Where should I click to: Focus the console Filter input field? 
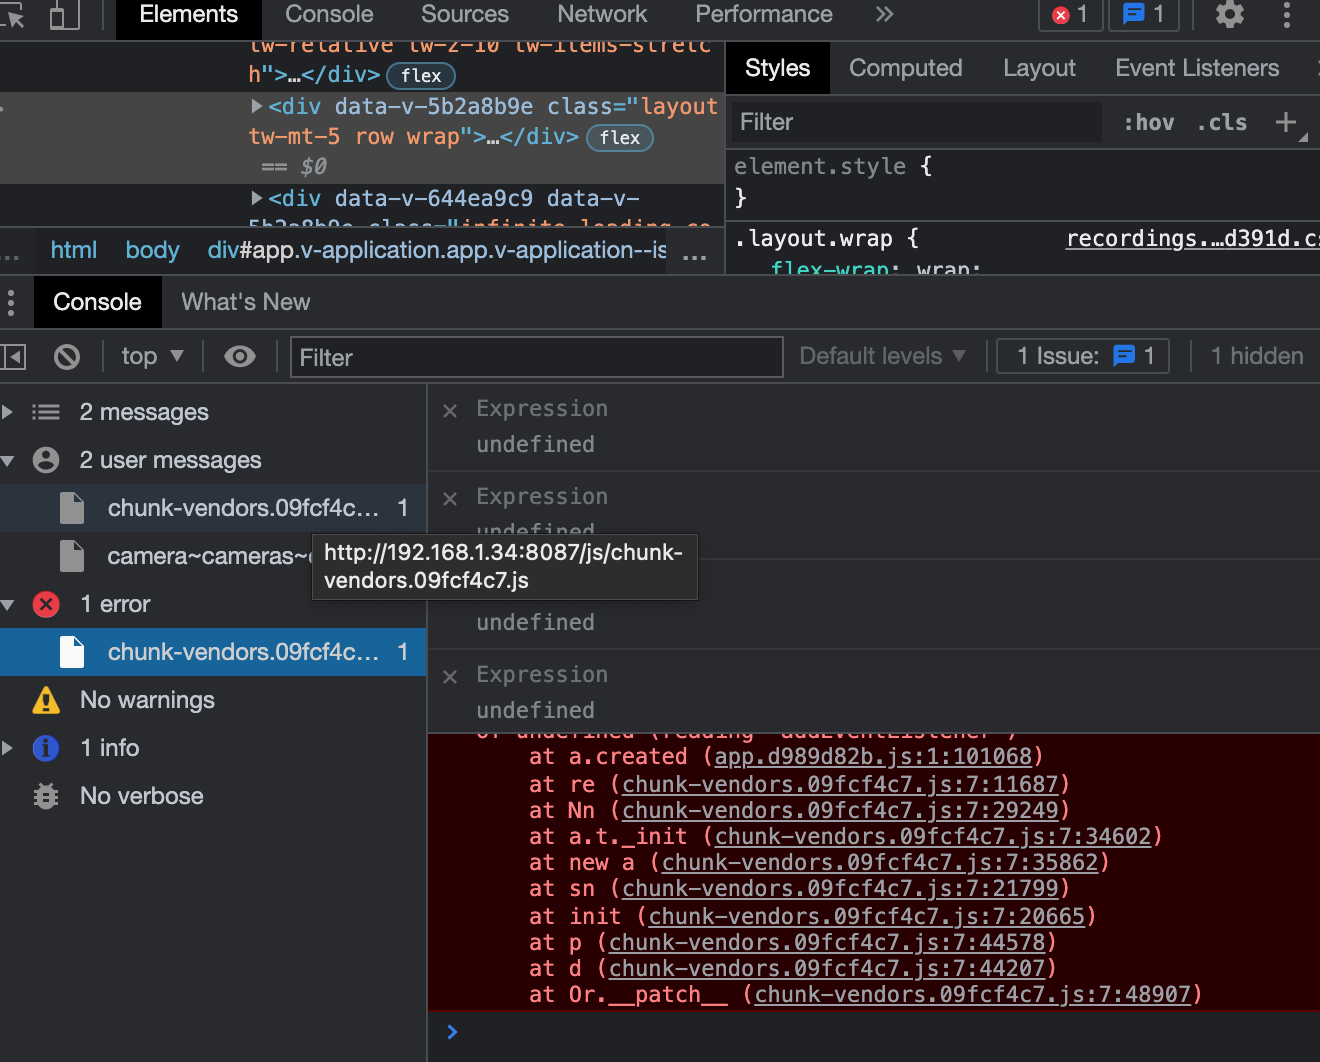pyautogui.click(x=536, y=357)
